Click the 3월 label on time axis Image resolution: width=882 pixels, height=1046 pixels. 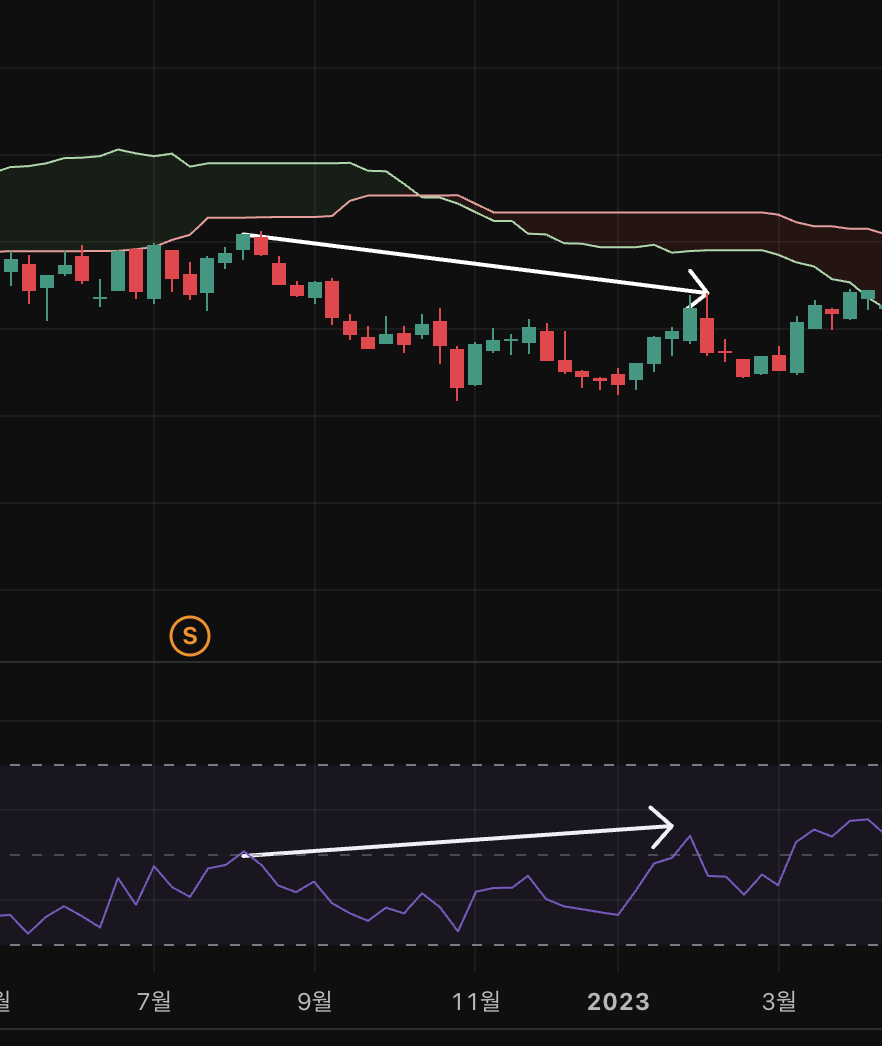point(779,1001)
